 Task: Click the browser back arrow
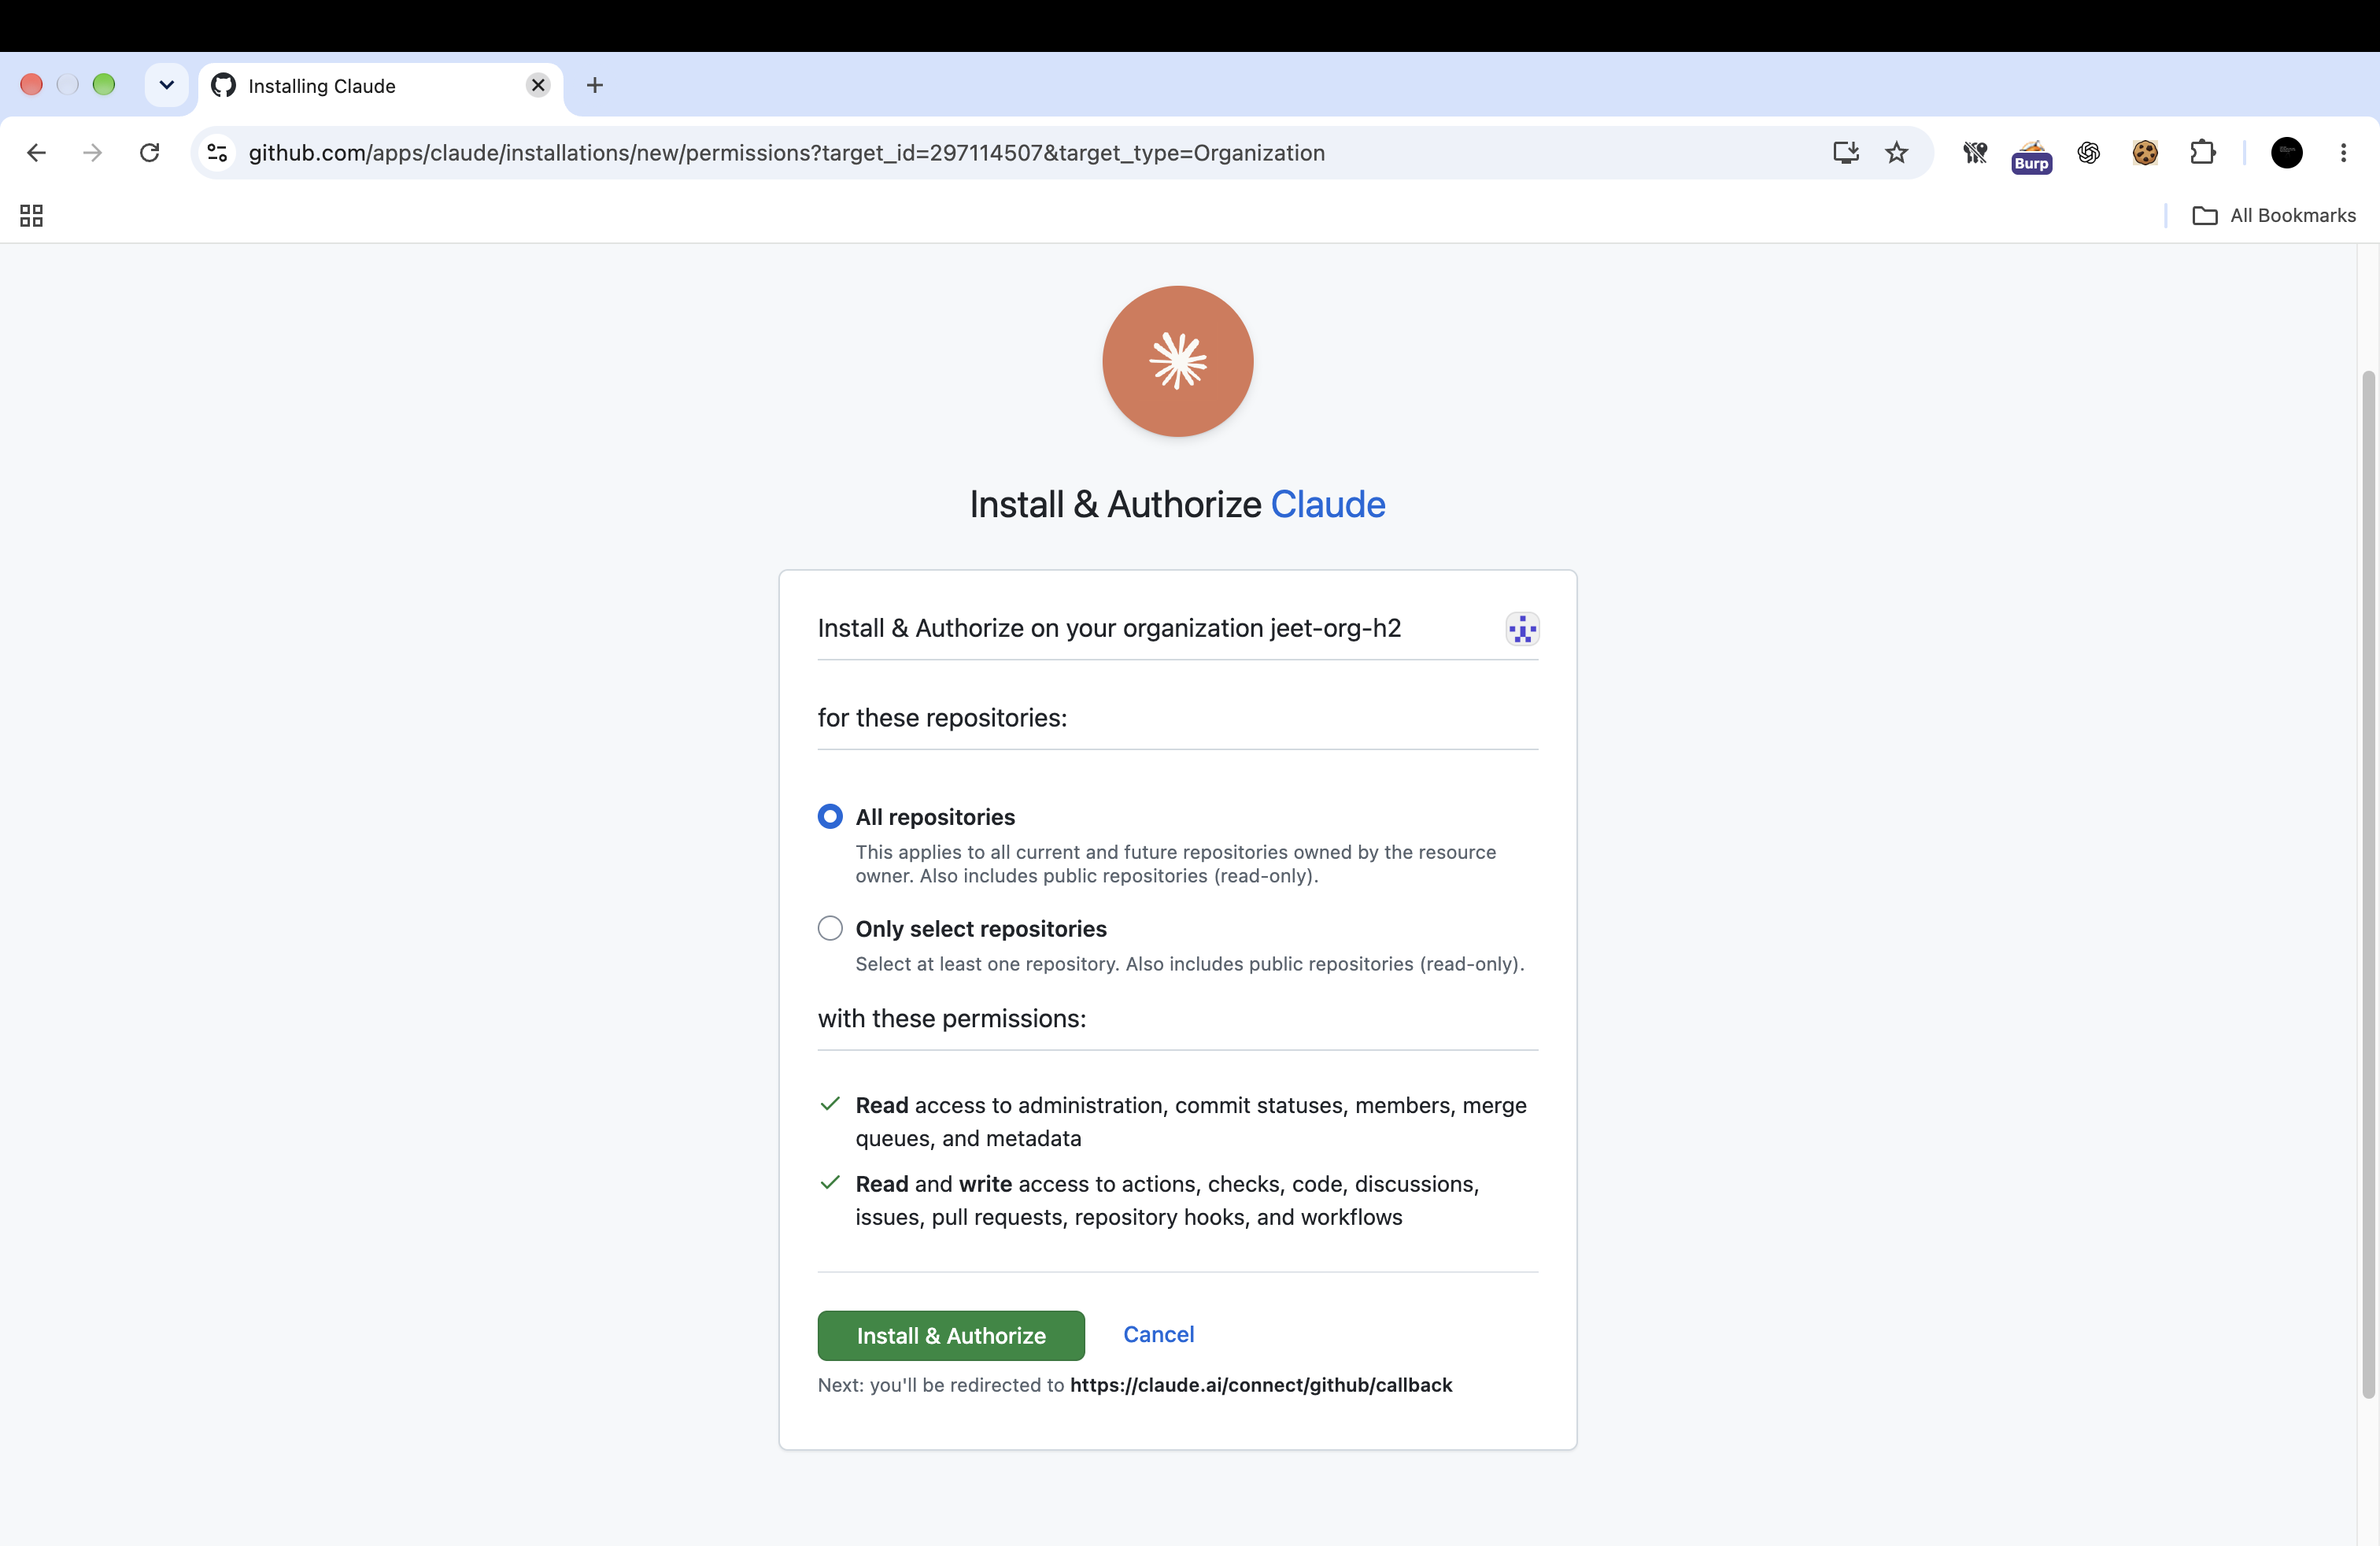pyautogui.click(x=36, y=153)
